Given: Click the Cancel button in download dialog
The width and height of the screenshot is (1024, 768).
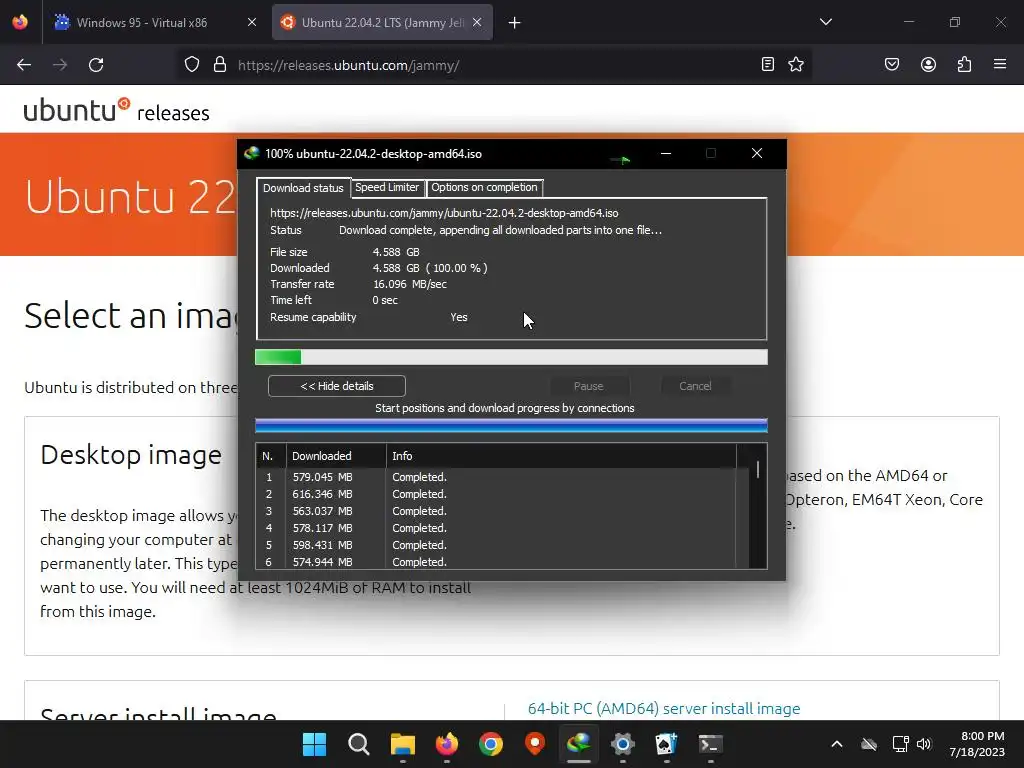Looking at the screenshot, I should [x=695, y=386].
